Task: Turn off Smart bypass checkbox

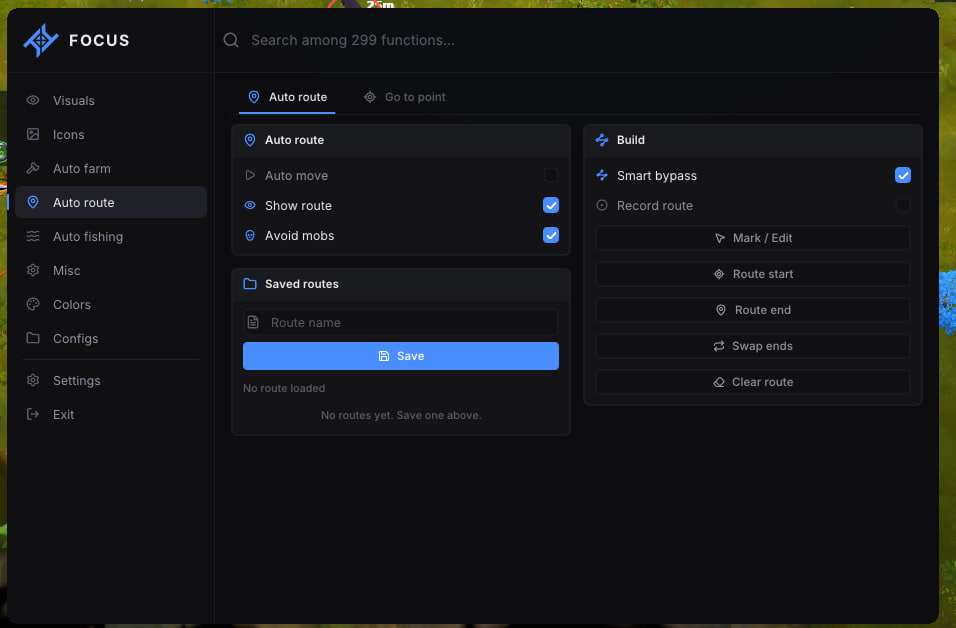Action: click(902, 176)
